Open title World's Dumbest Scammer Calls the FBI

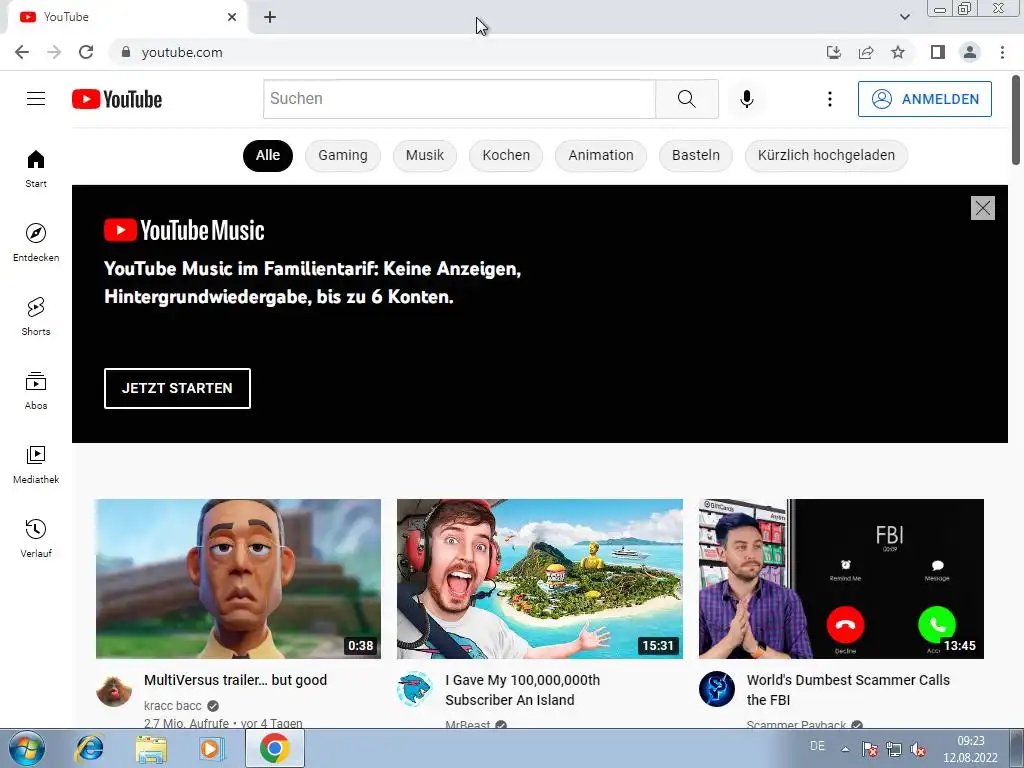click(x=848, y=690)
